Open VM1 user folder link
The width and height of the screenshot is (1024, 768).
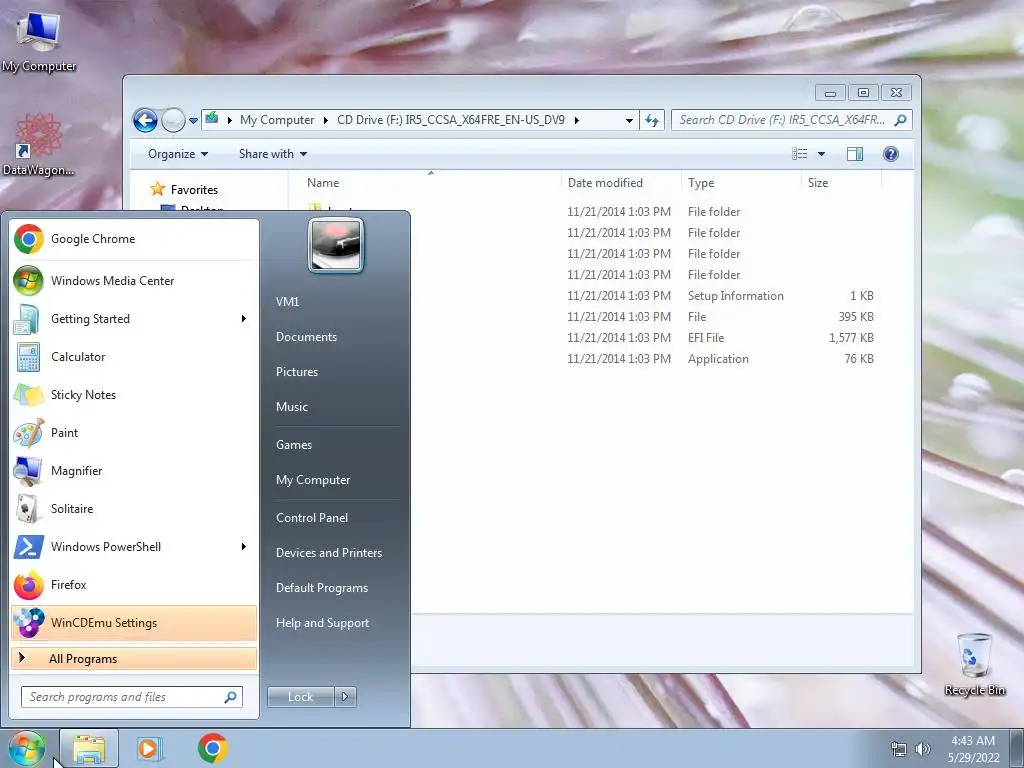pos(287,302)
